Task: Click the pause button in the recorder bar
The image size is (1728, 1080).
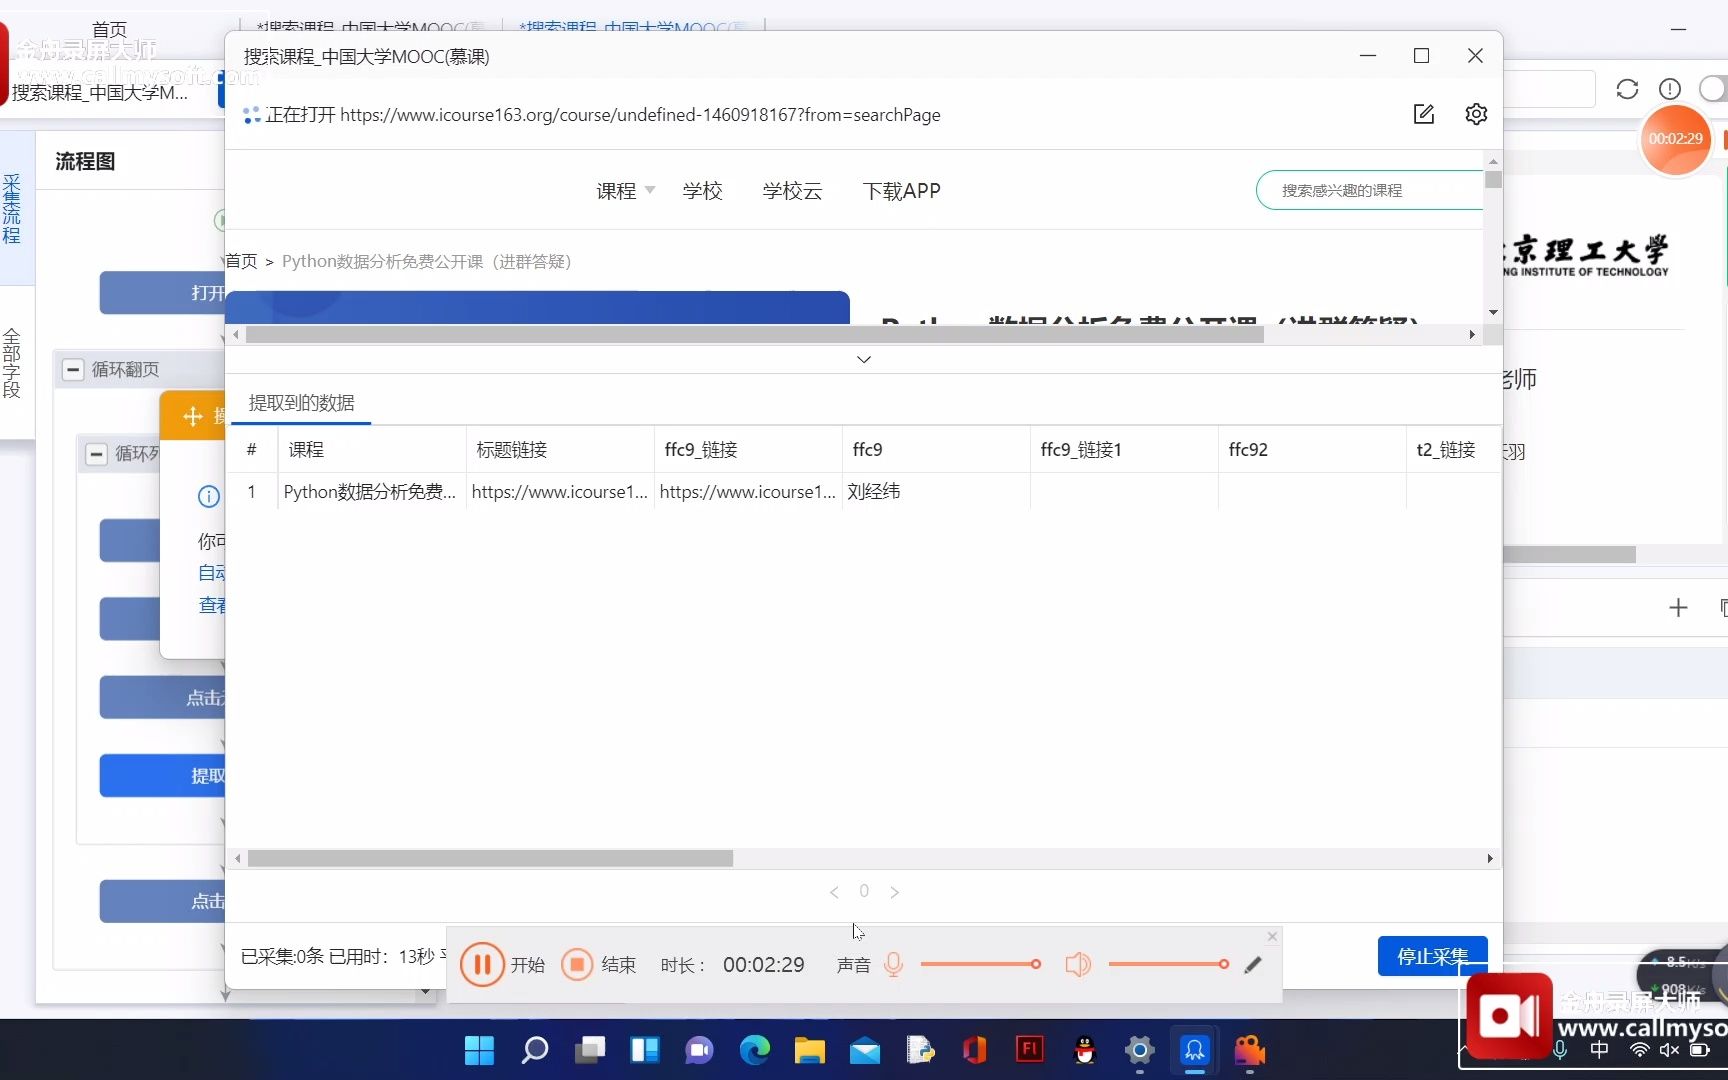Action: tap(482, 965)
